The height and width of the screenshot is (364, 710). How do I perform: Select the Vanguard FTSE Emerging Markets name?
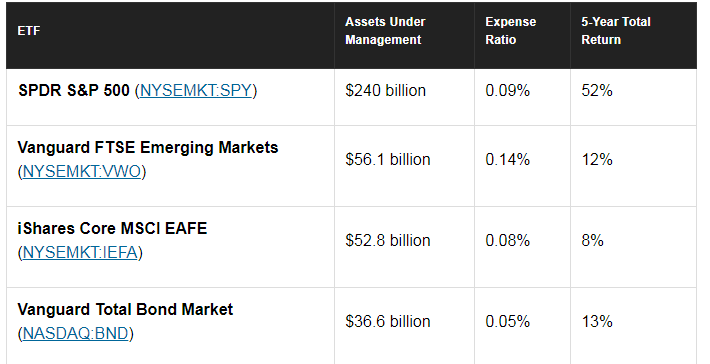148,148
